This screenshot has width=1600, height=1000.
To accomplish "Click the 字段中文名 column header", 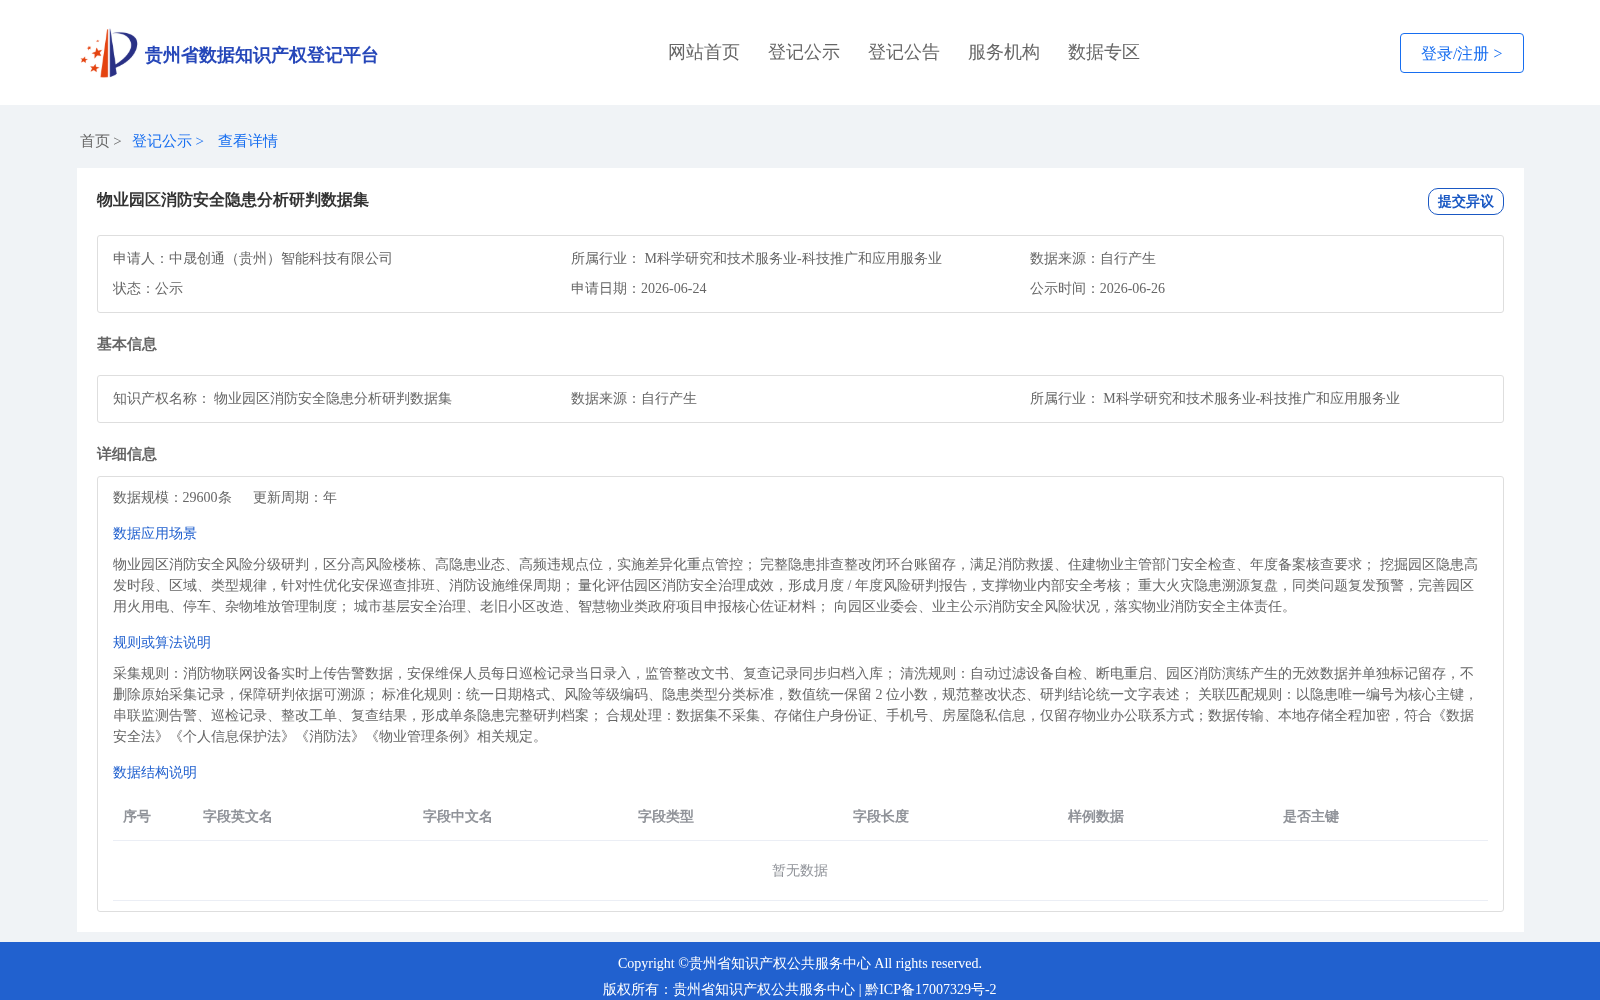I will [458, 816].
